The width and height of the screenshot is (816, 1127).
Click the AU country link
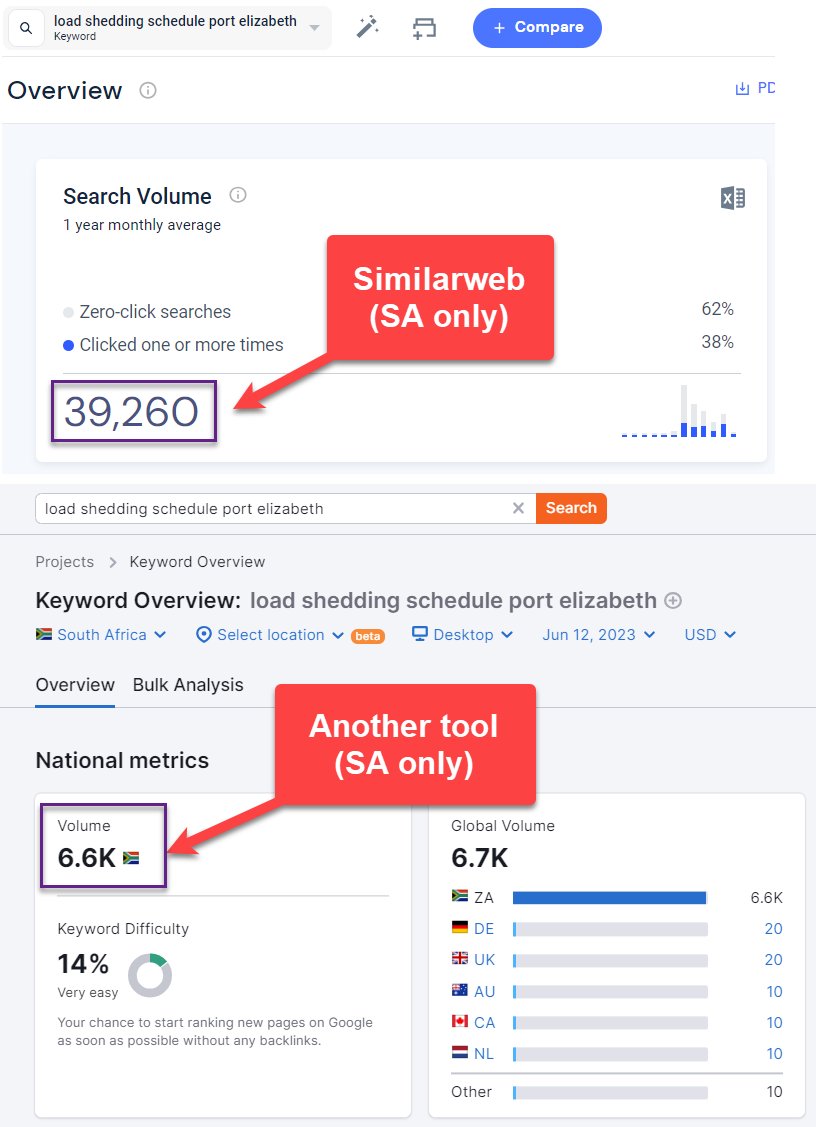(484, 991)
